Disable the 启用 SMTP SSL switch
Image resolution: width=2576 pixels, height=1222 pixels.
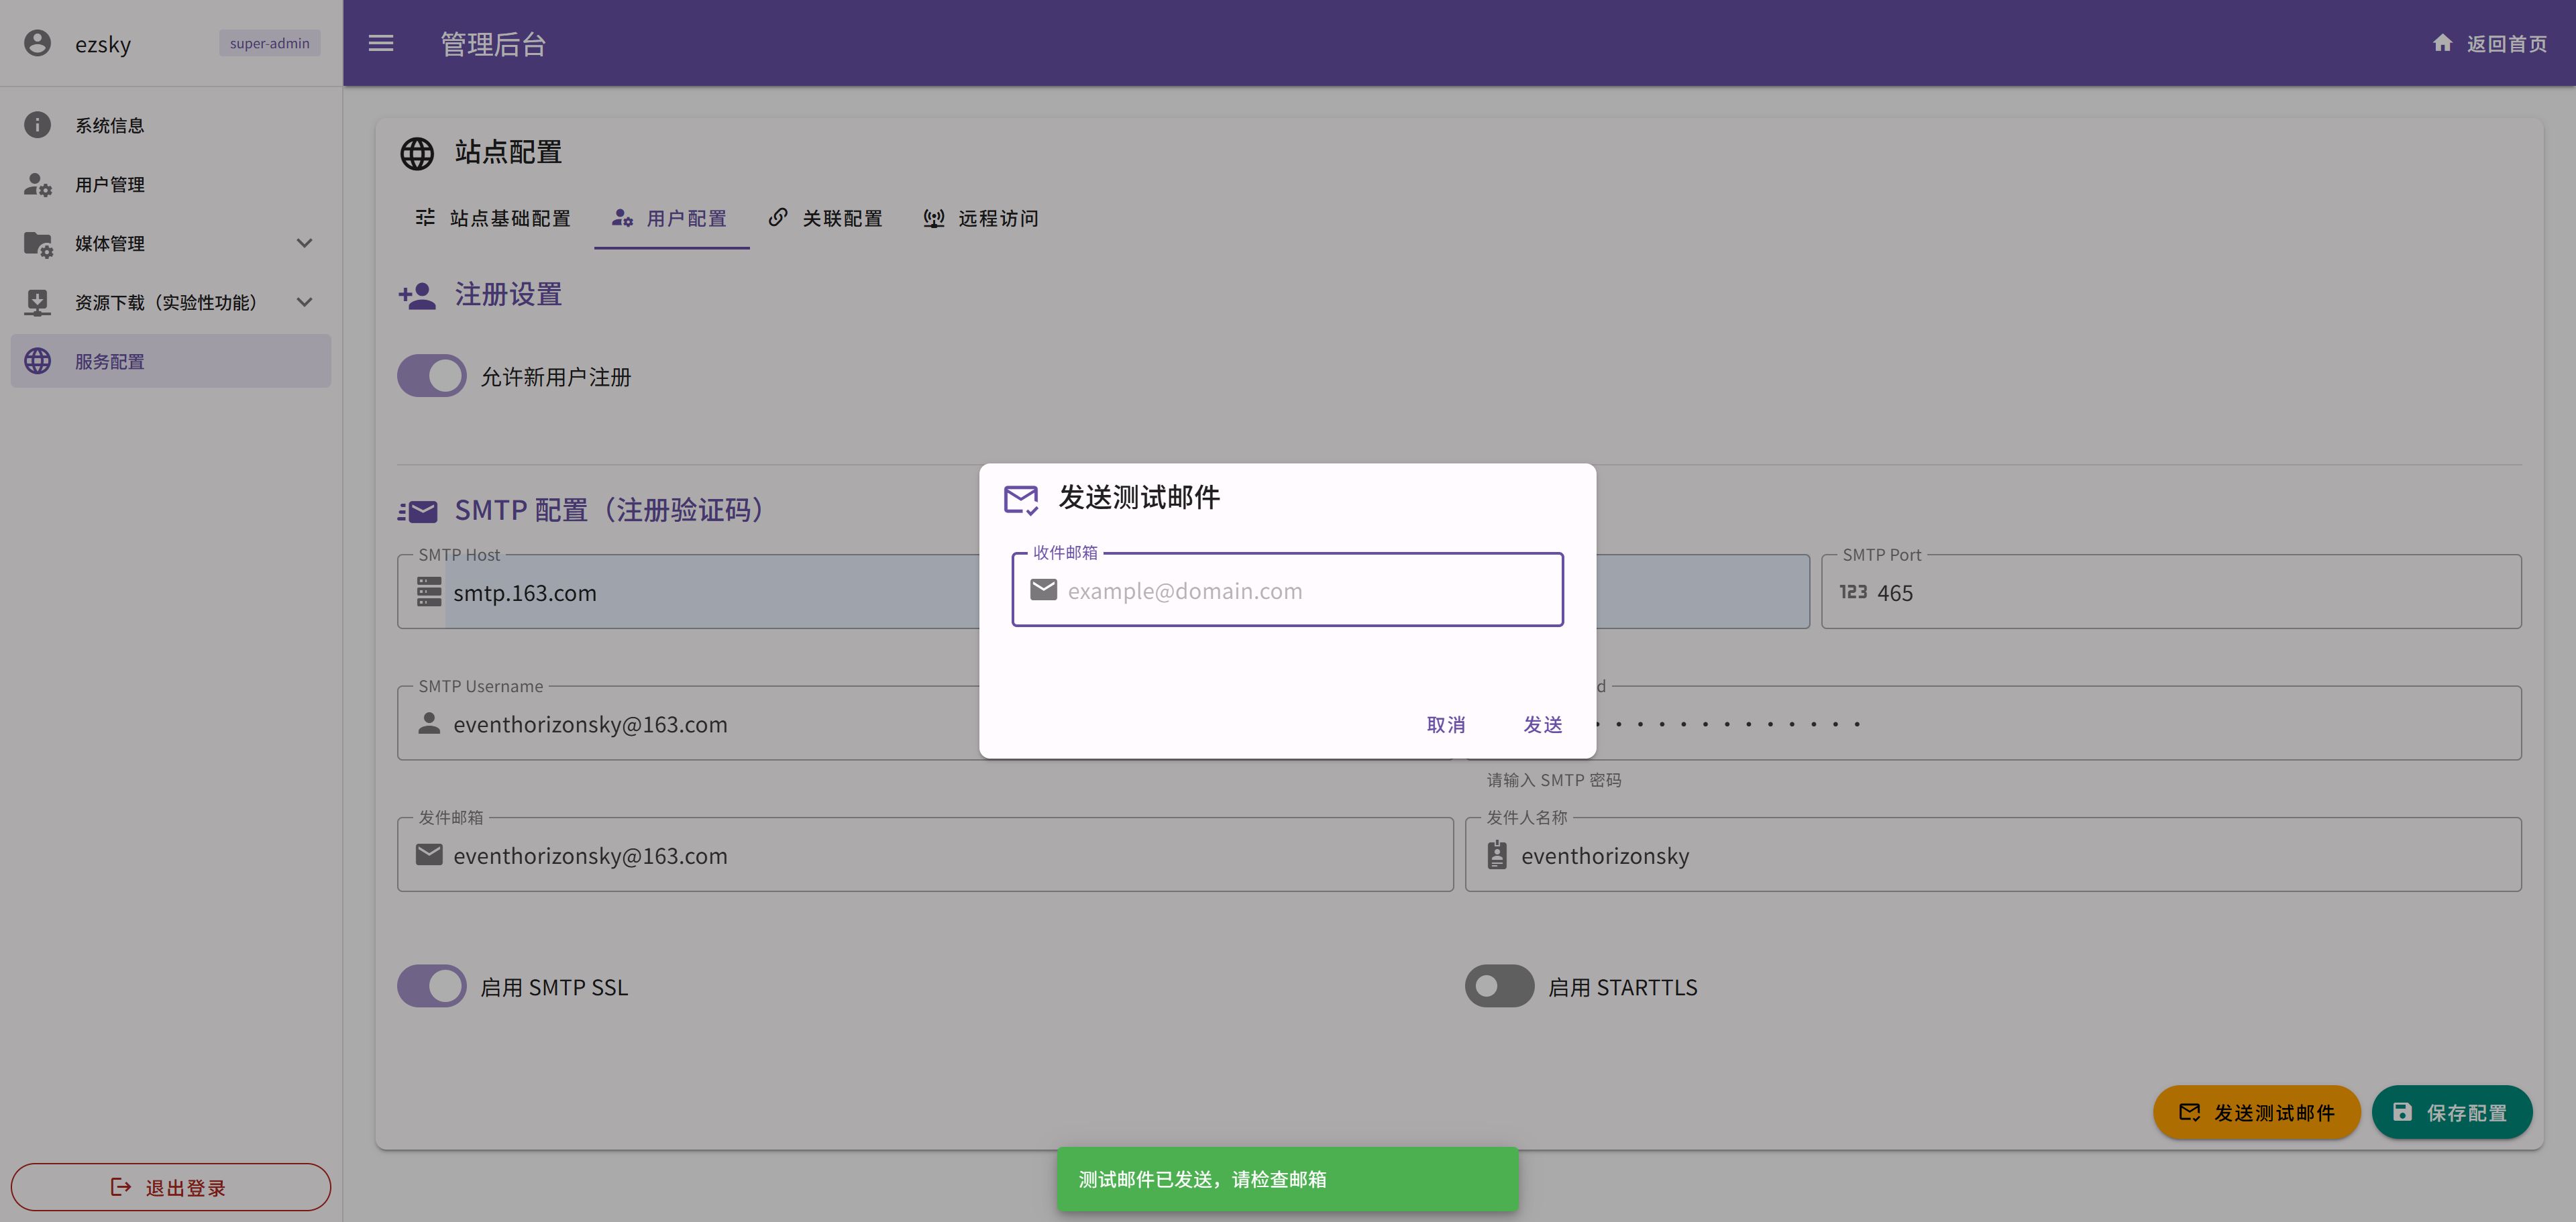tap(432, 986)
